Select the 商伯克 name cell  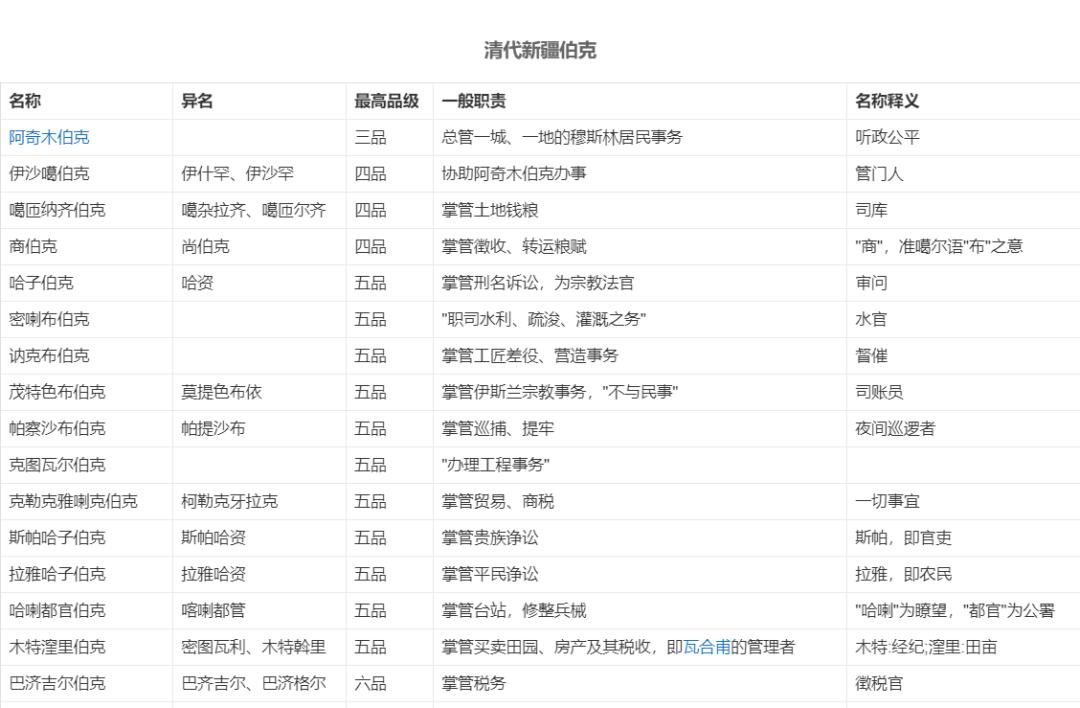(35, 246)
